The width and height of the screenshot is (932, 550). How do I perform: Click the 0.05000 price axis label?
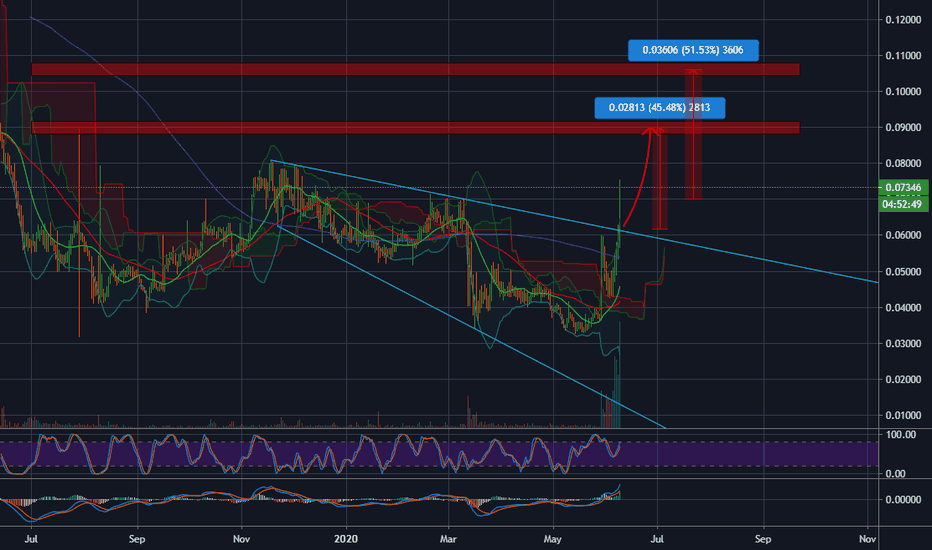click(903, 272)
